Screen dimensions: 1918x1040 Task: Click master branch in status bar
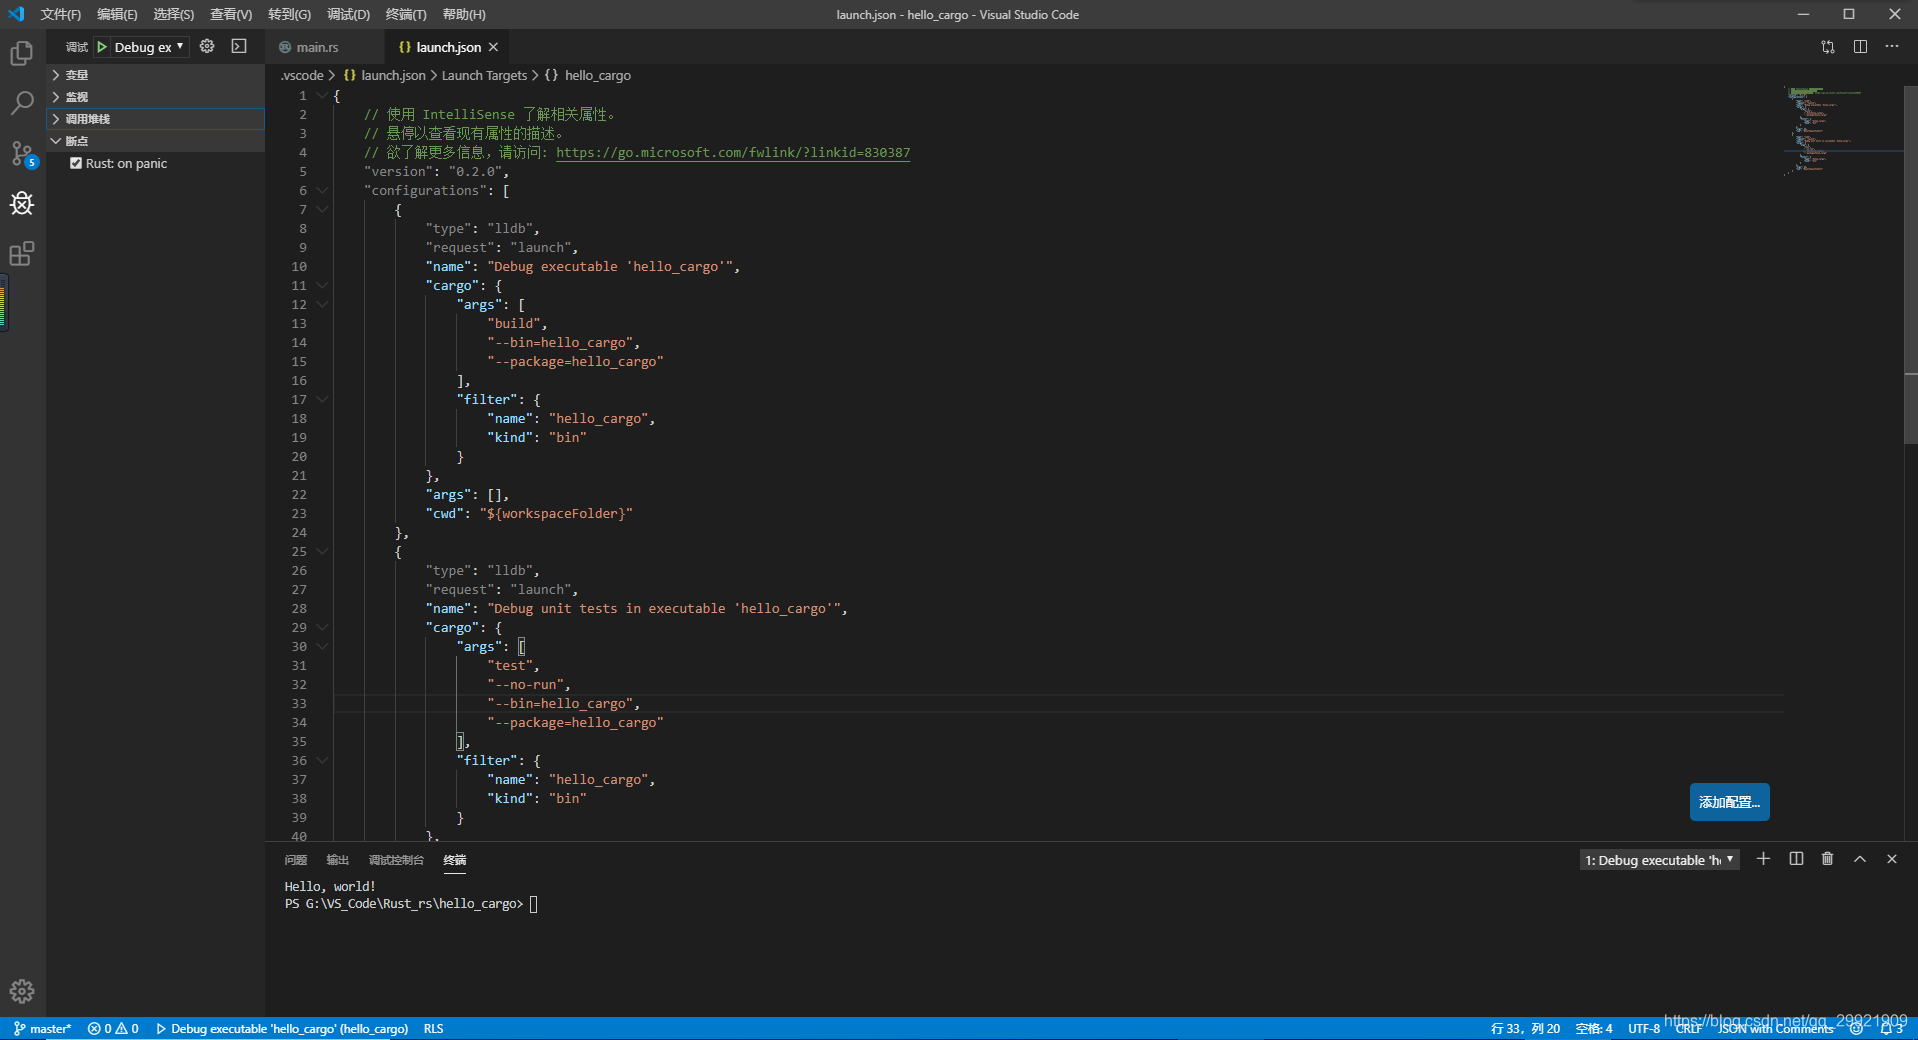pyautogui.click(x=42, y=1028)
